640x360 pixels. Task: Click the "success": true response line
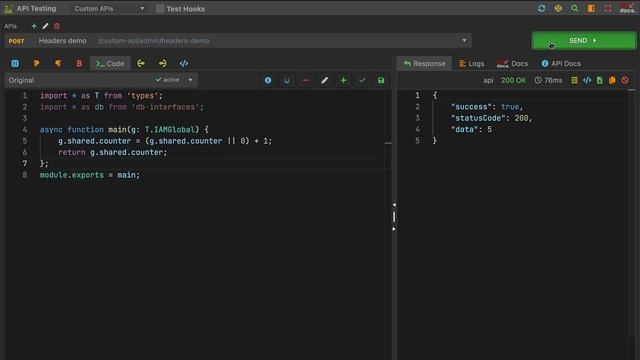pyautogui.click(x=487, y=107)
